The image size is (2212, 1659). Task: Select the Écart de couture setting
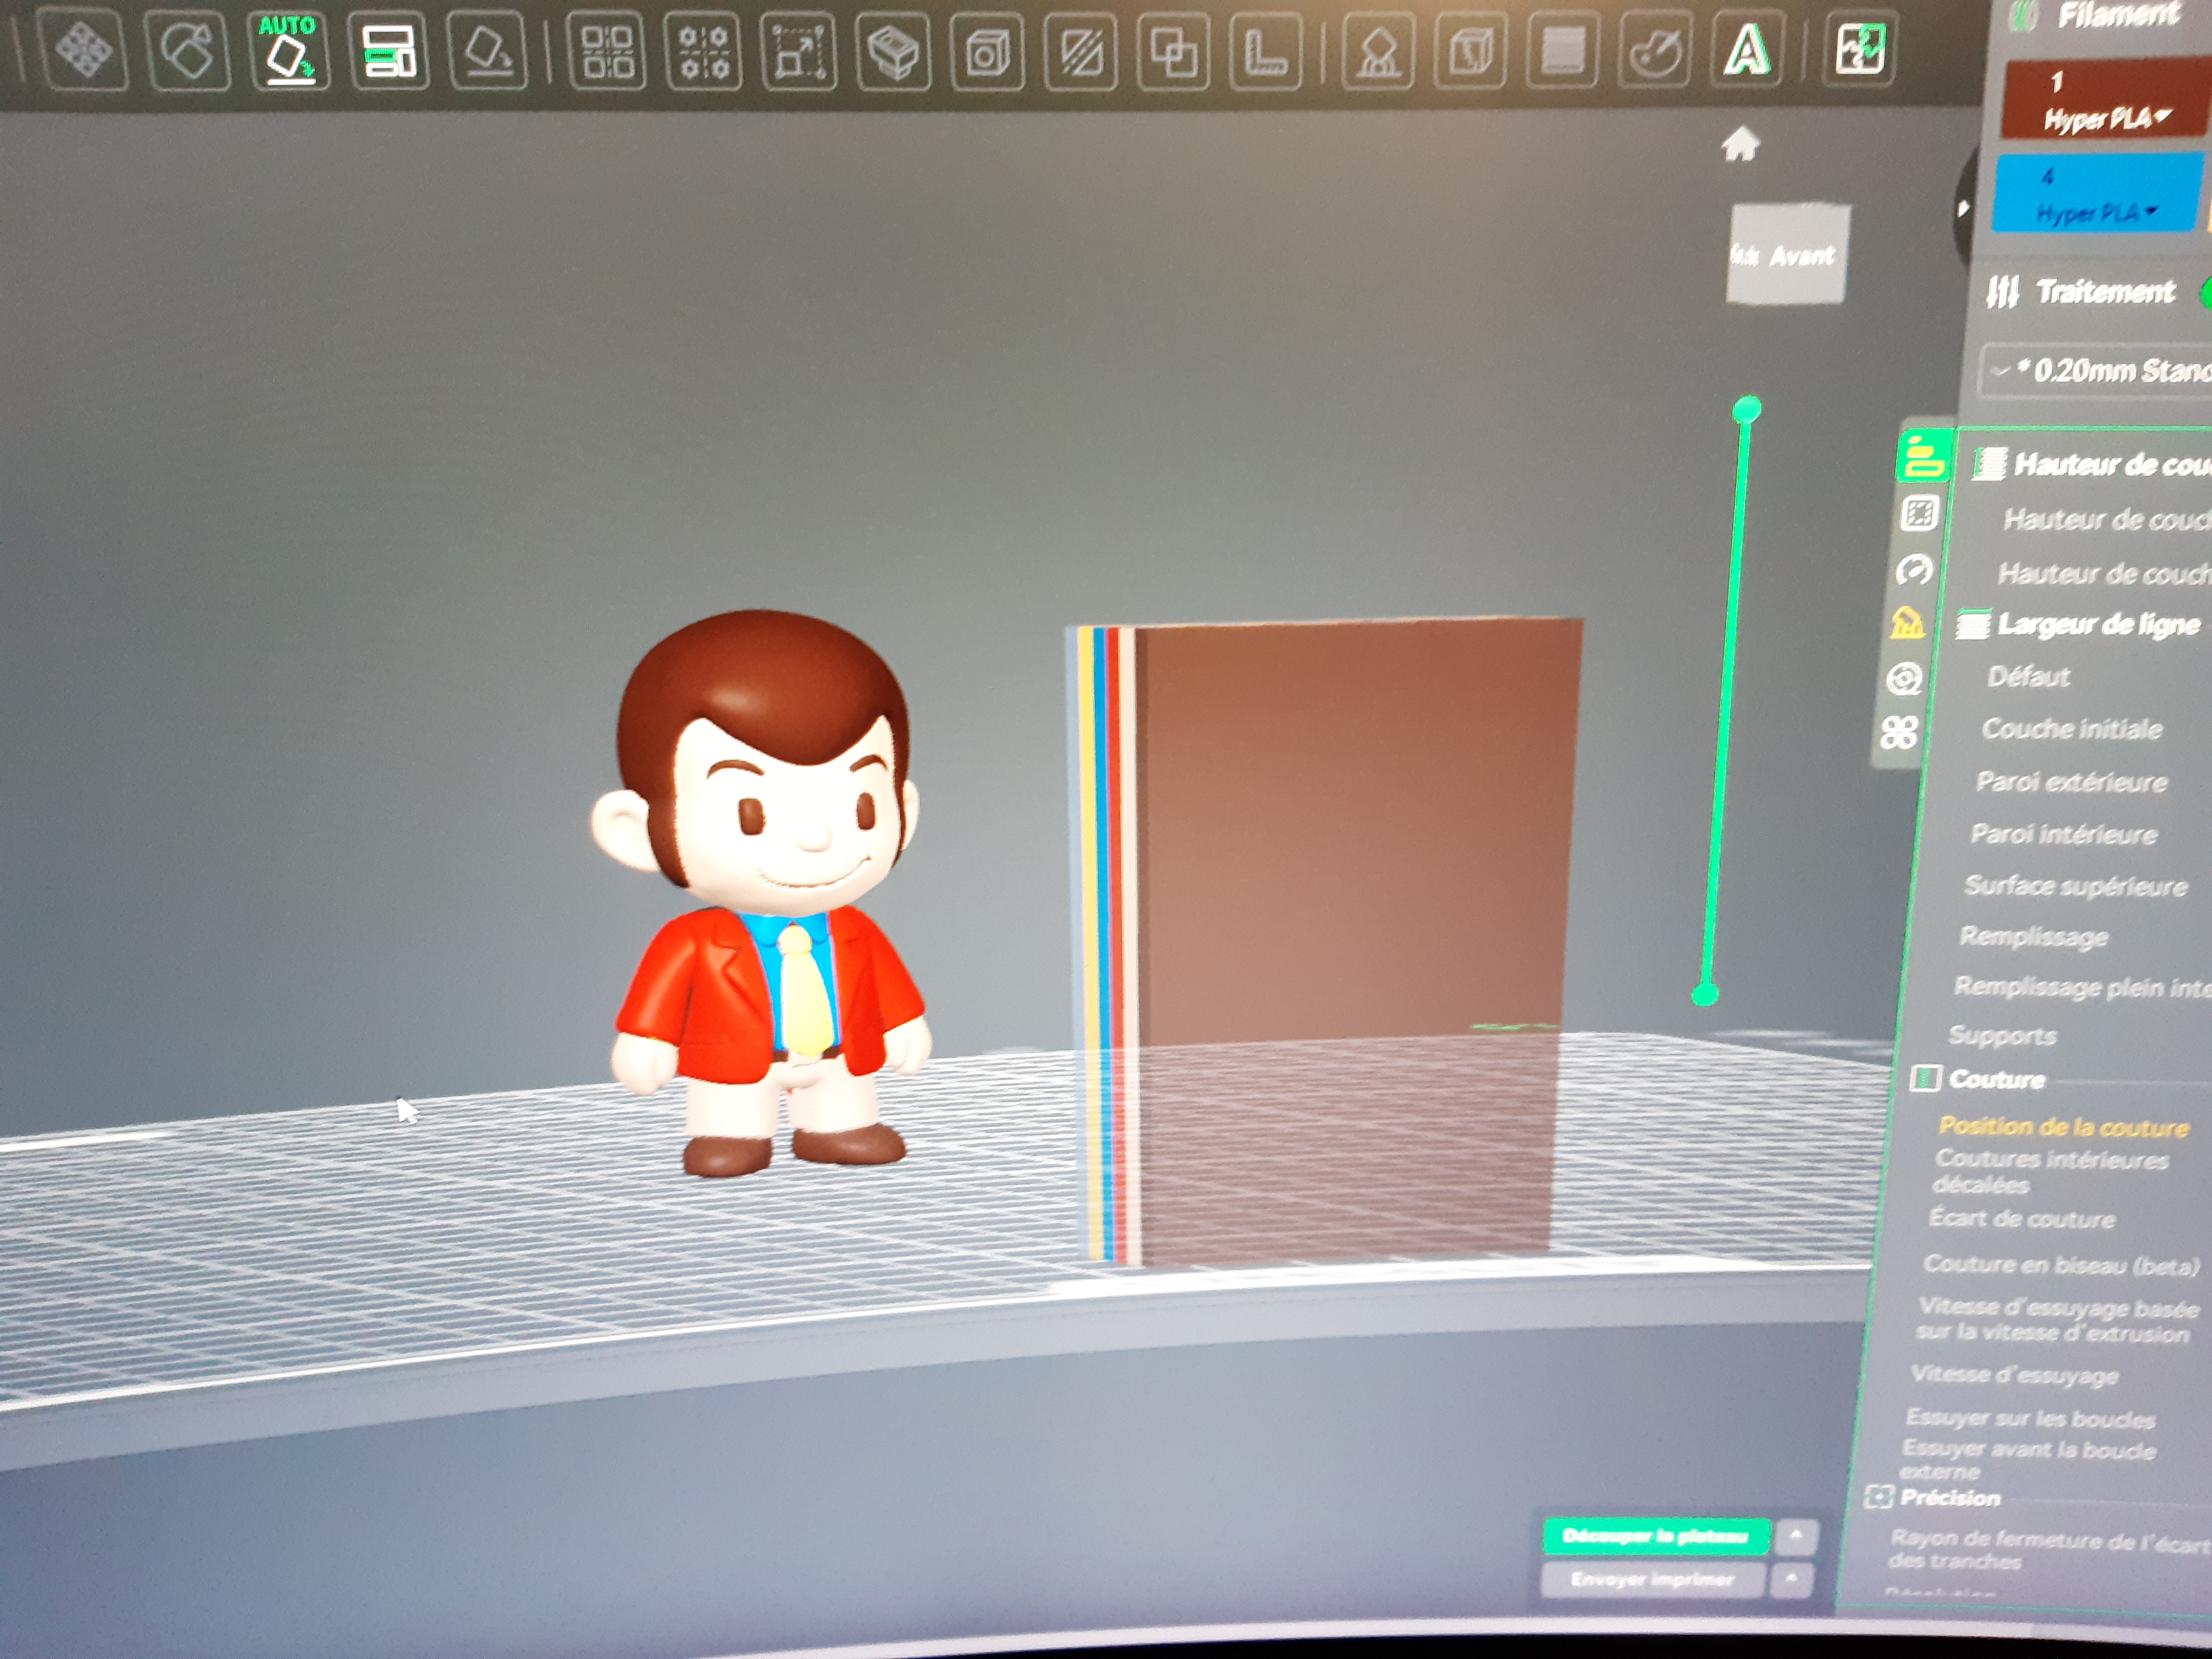[2022, 1219]
